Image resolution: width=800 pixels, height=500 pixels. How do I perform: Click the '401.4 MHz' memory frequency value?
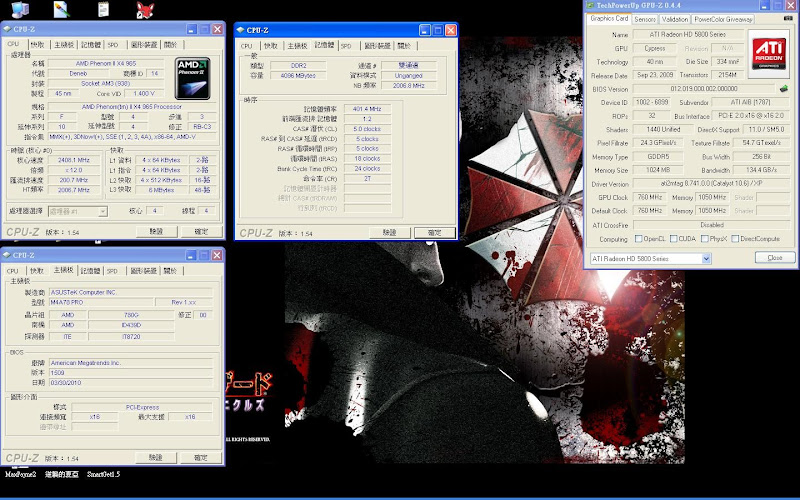coord(367,109)
